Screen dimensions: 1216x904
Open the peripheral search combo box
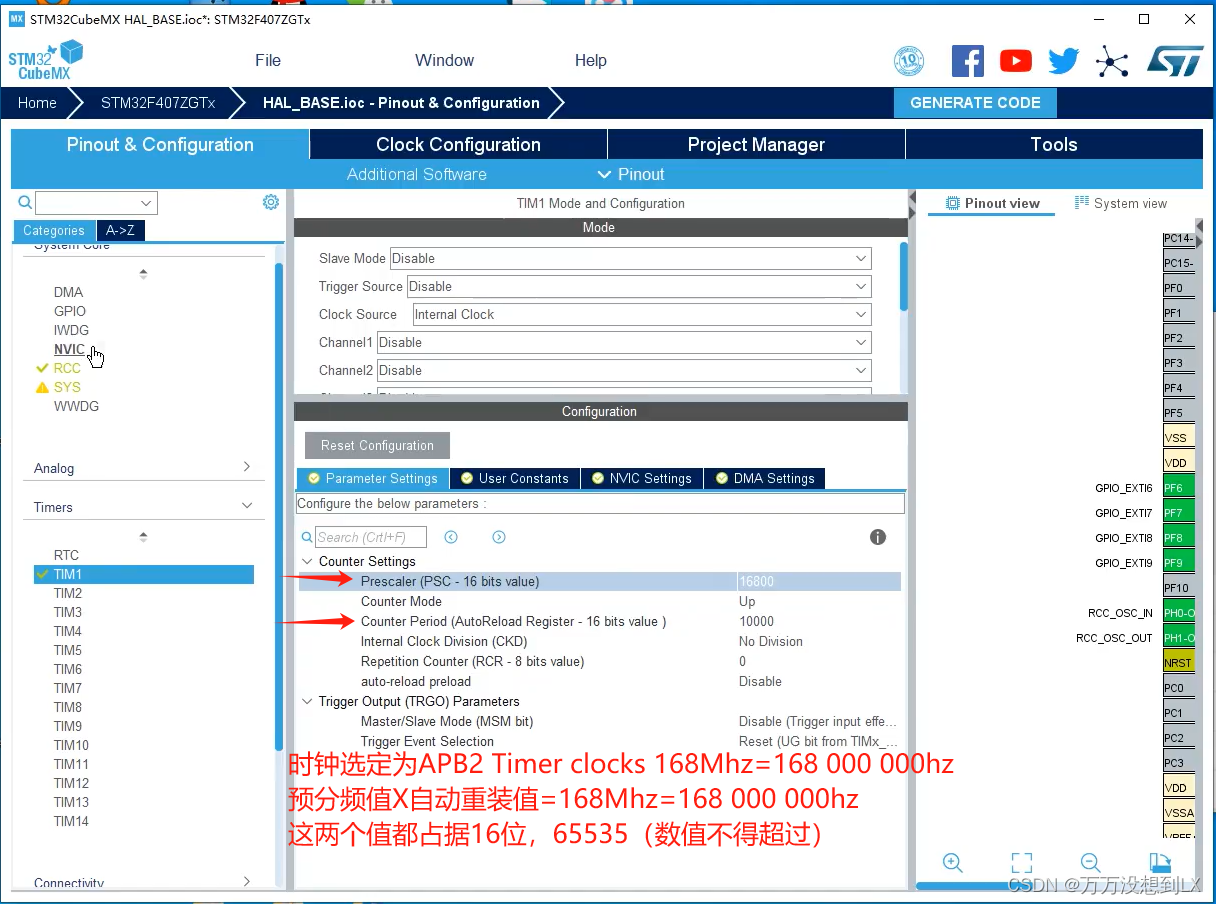[x=96, y=202]
